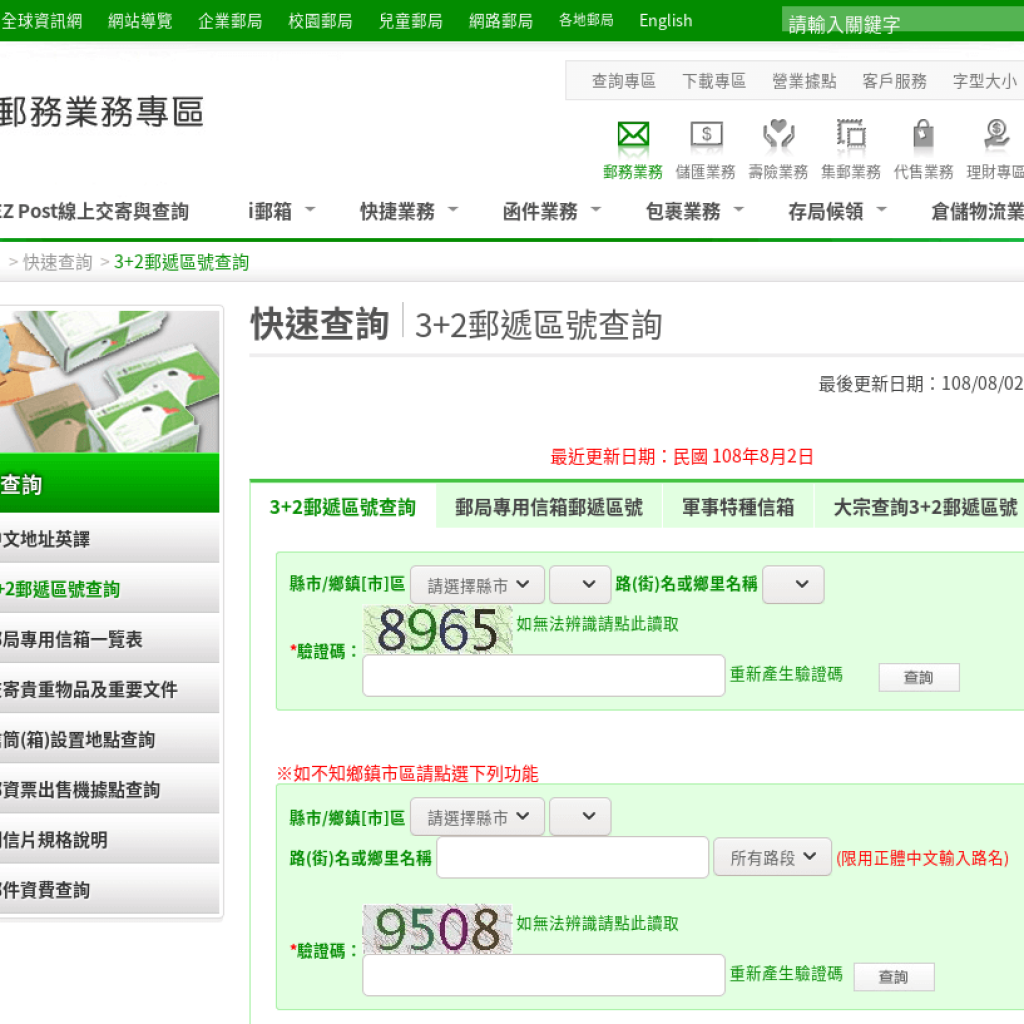The height and width of the screenshot is (1024, 1024).
Task: Open the 請選擇縣市 dropdown in first form
Action: (x=477, y=585)
